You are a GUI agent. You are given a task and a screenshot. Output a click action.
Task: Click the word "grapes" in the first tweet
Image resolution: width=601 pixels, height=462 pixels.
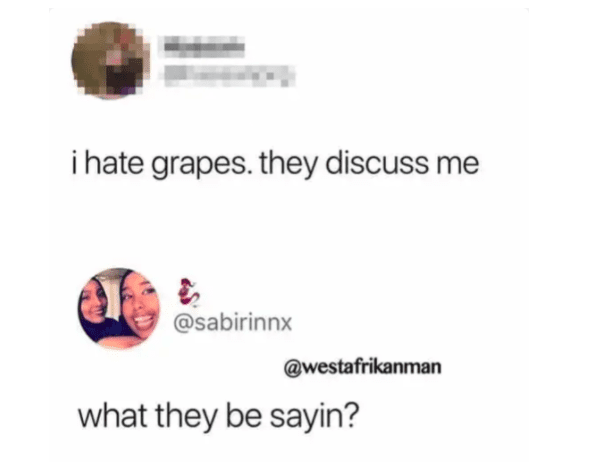pyautogui.click(x=200, y=165)
